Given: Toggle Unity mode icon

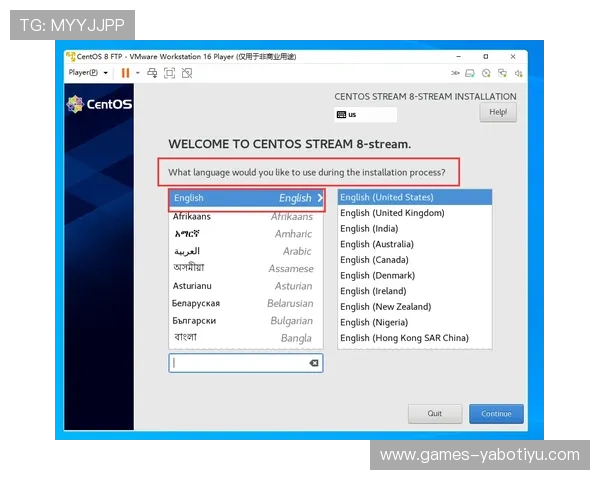Looking at the screenshot, I should click(x=187, y=73).
